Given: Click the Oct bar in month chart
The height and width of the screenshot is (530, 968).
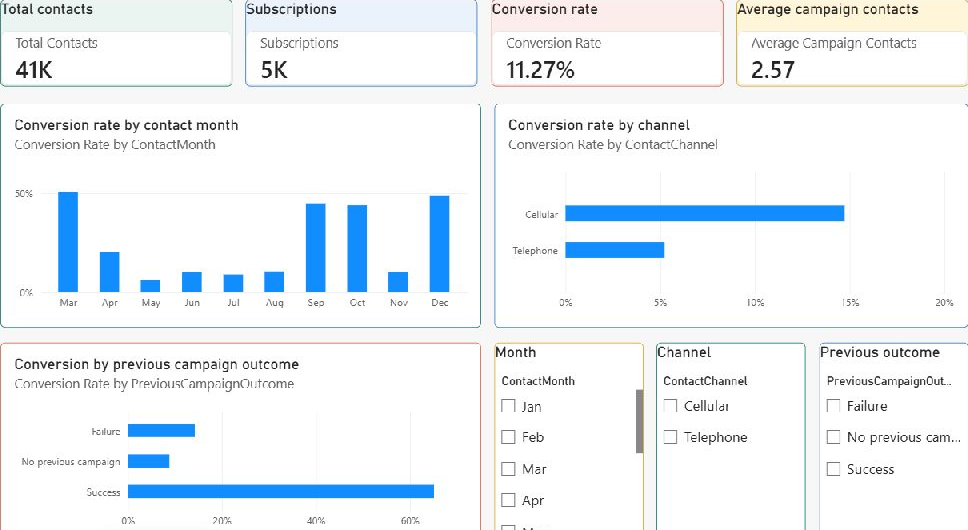Looking at the screenshot, I should click(x=357, y=248).
